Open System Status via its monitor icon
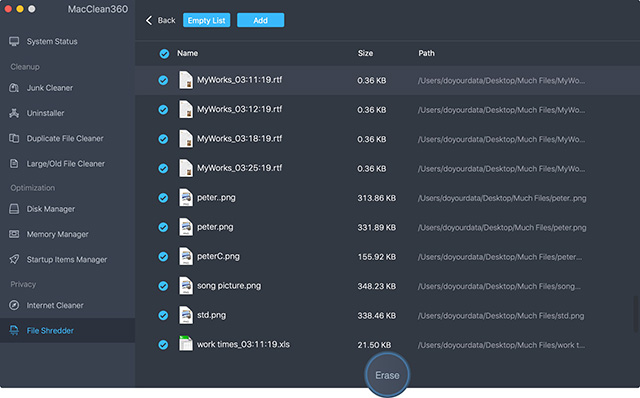Image resolution: width=640 pixels, height=398 pixels. (x=14, y=41)
